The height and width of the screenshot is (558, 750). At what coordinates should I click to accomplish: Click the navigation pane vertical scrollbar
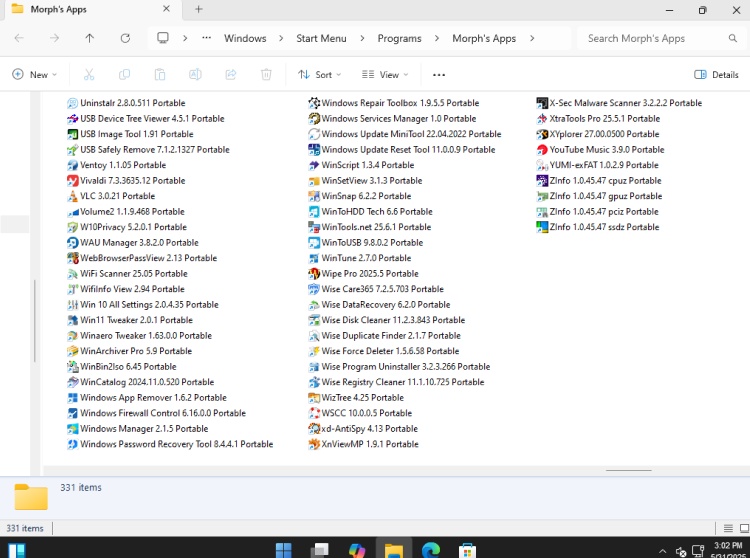pos(34,321)
